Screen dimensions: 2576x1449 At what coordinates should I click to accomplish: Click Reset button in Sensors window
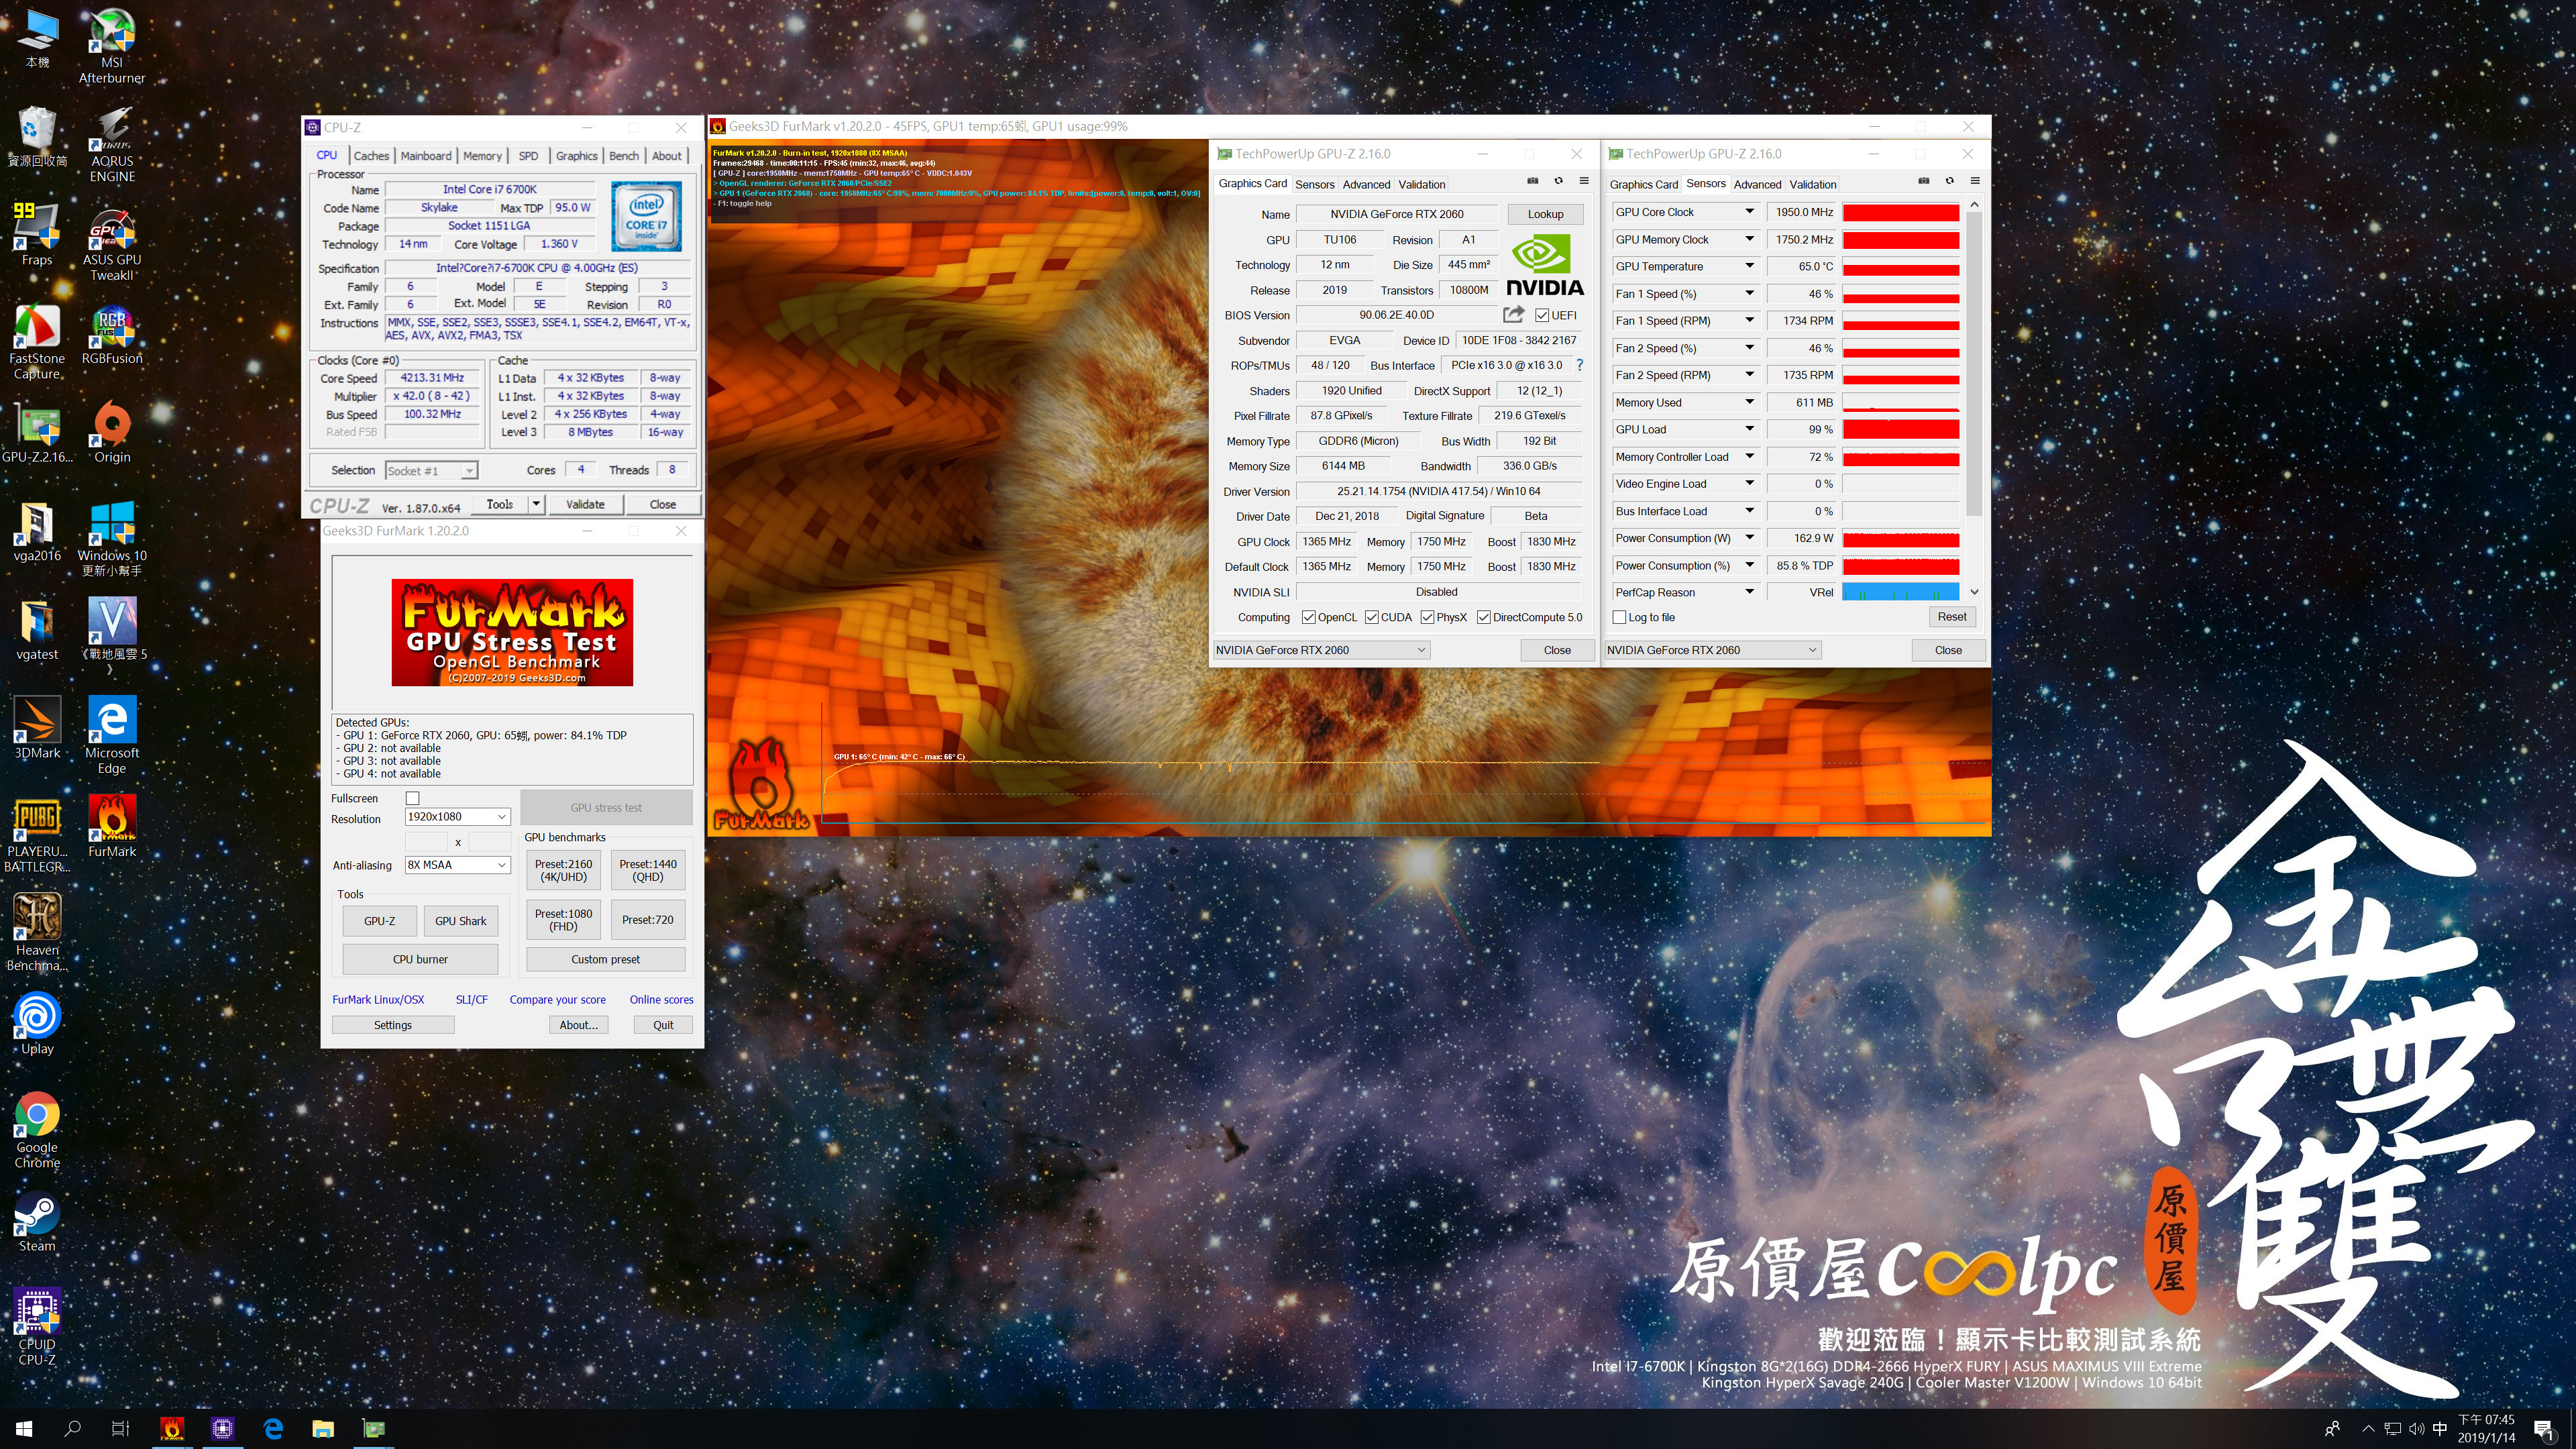pos(1951,617)
